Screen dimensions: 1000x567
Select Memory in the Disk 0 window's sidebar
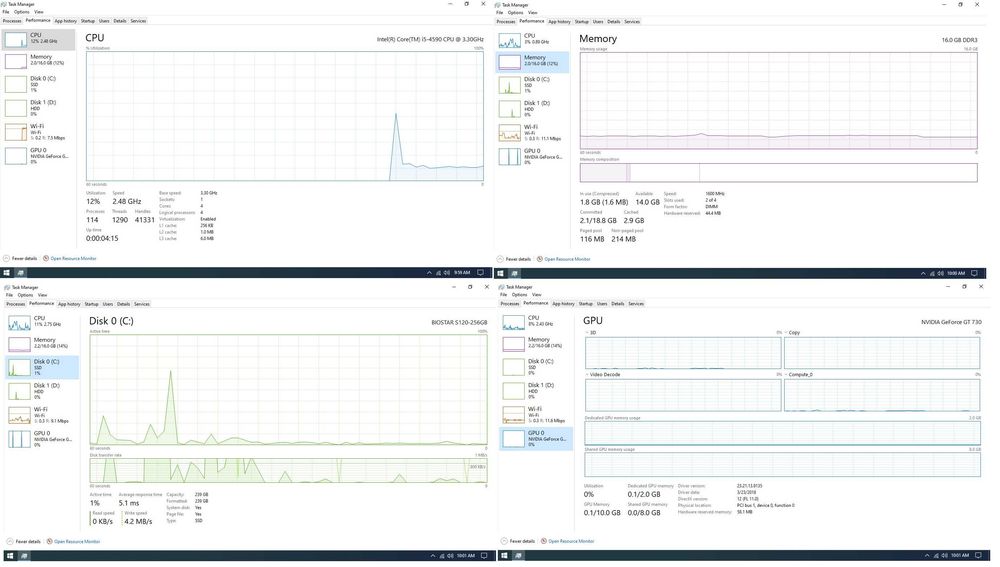(x=42, y=344)
